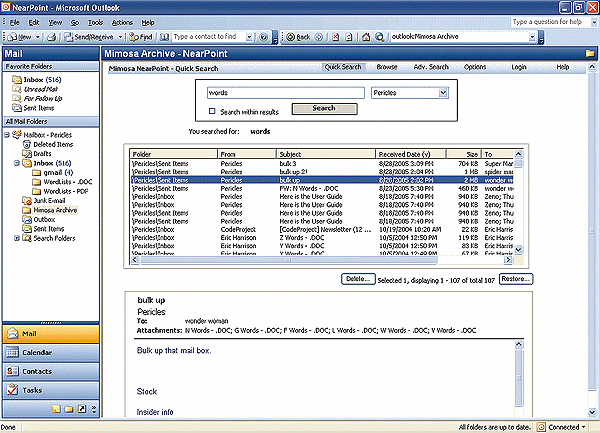Click the Search button

click(324, 108)
